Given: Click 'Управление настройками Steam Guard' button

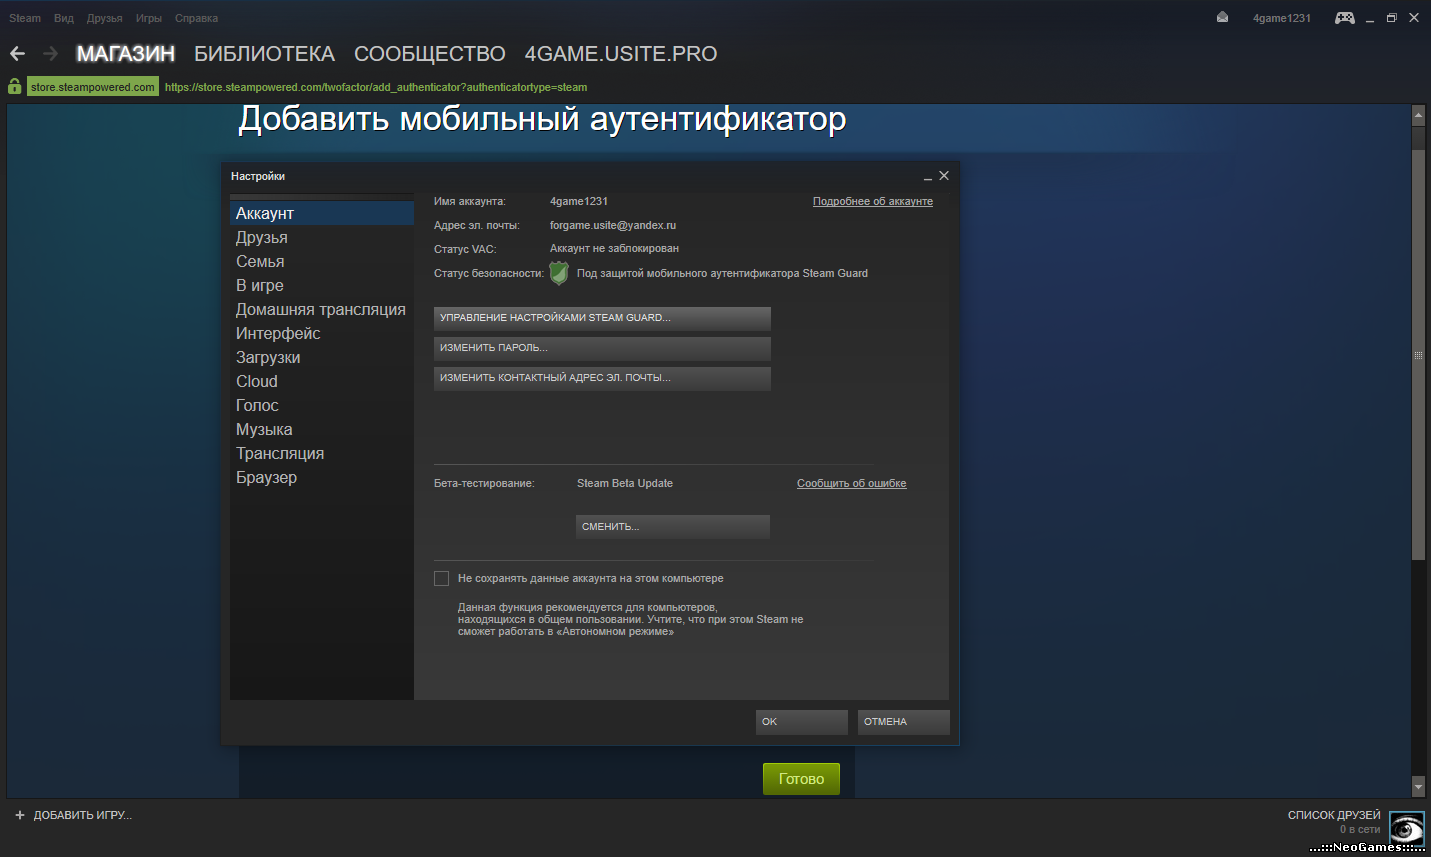Looking at the screenshot, I should coord(602,318).
